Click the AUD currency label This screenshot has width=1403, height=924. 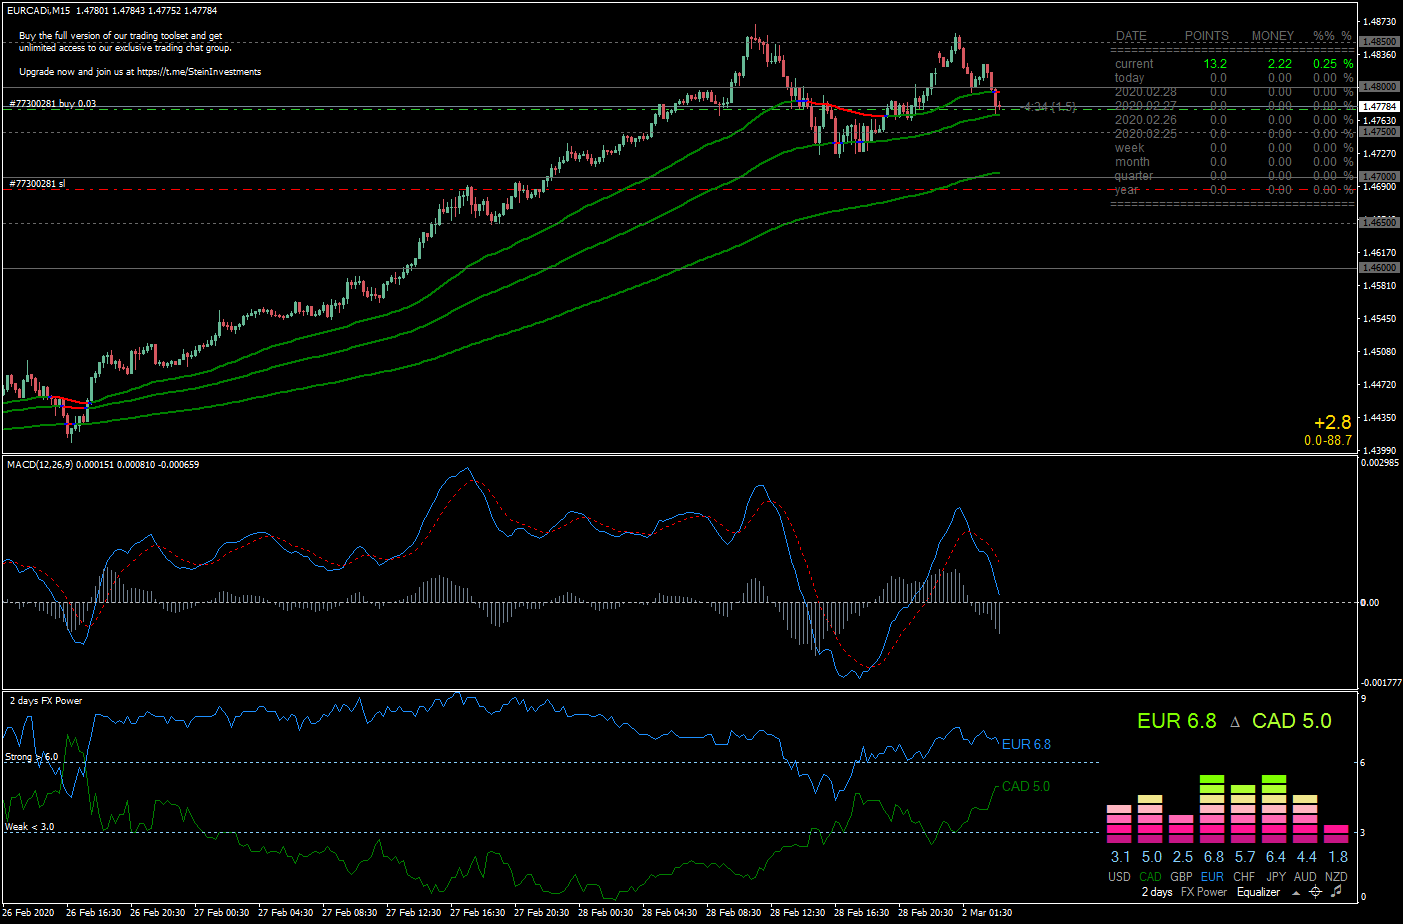tap(1306, 877)
